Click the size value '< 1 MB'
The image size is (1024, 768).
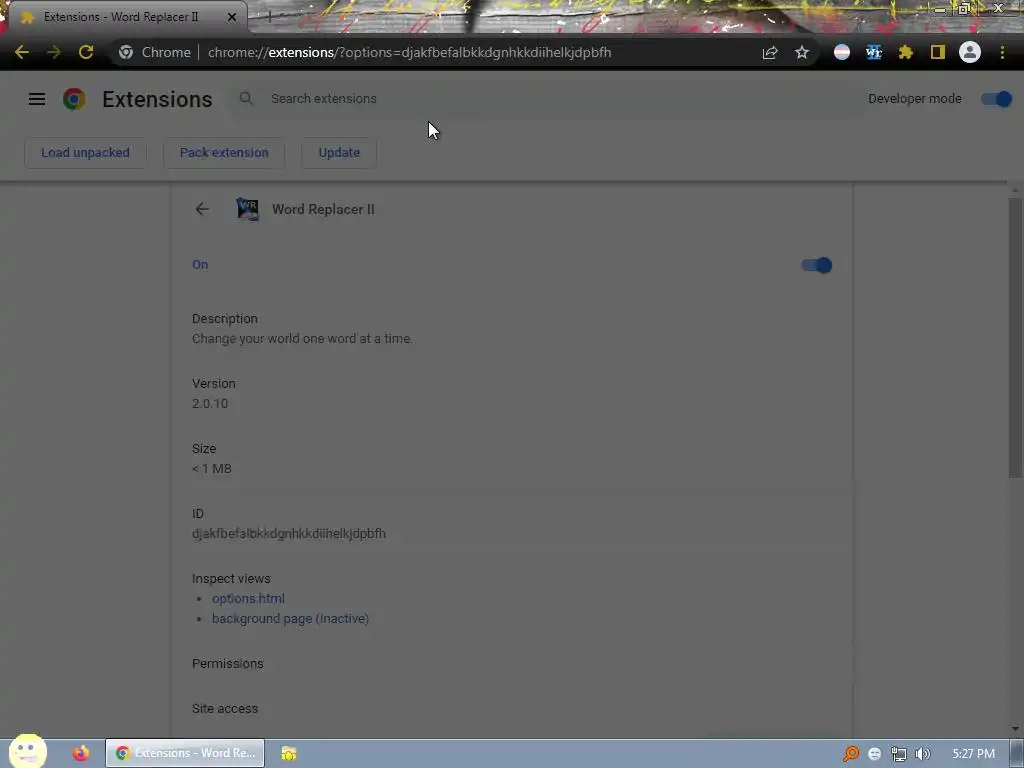pos(212,469)
